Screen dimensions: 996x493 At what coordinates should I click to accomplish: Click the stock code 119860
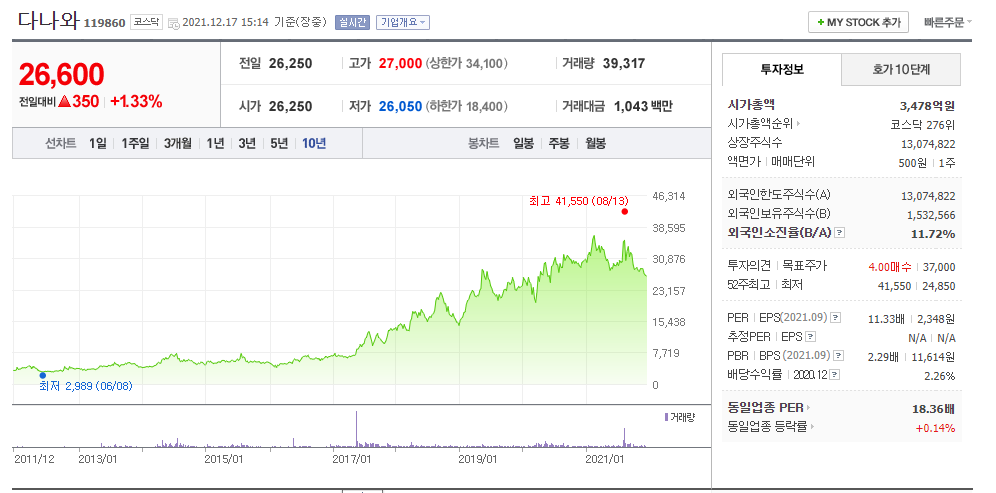click(105, 24)
